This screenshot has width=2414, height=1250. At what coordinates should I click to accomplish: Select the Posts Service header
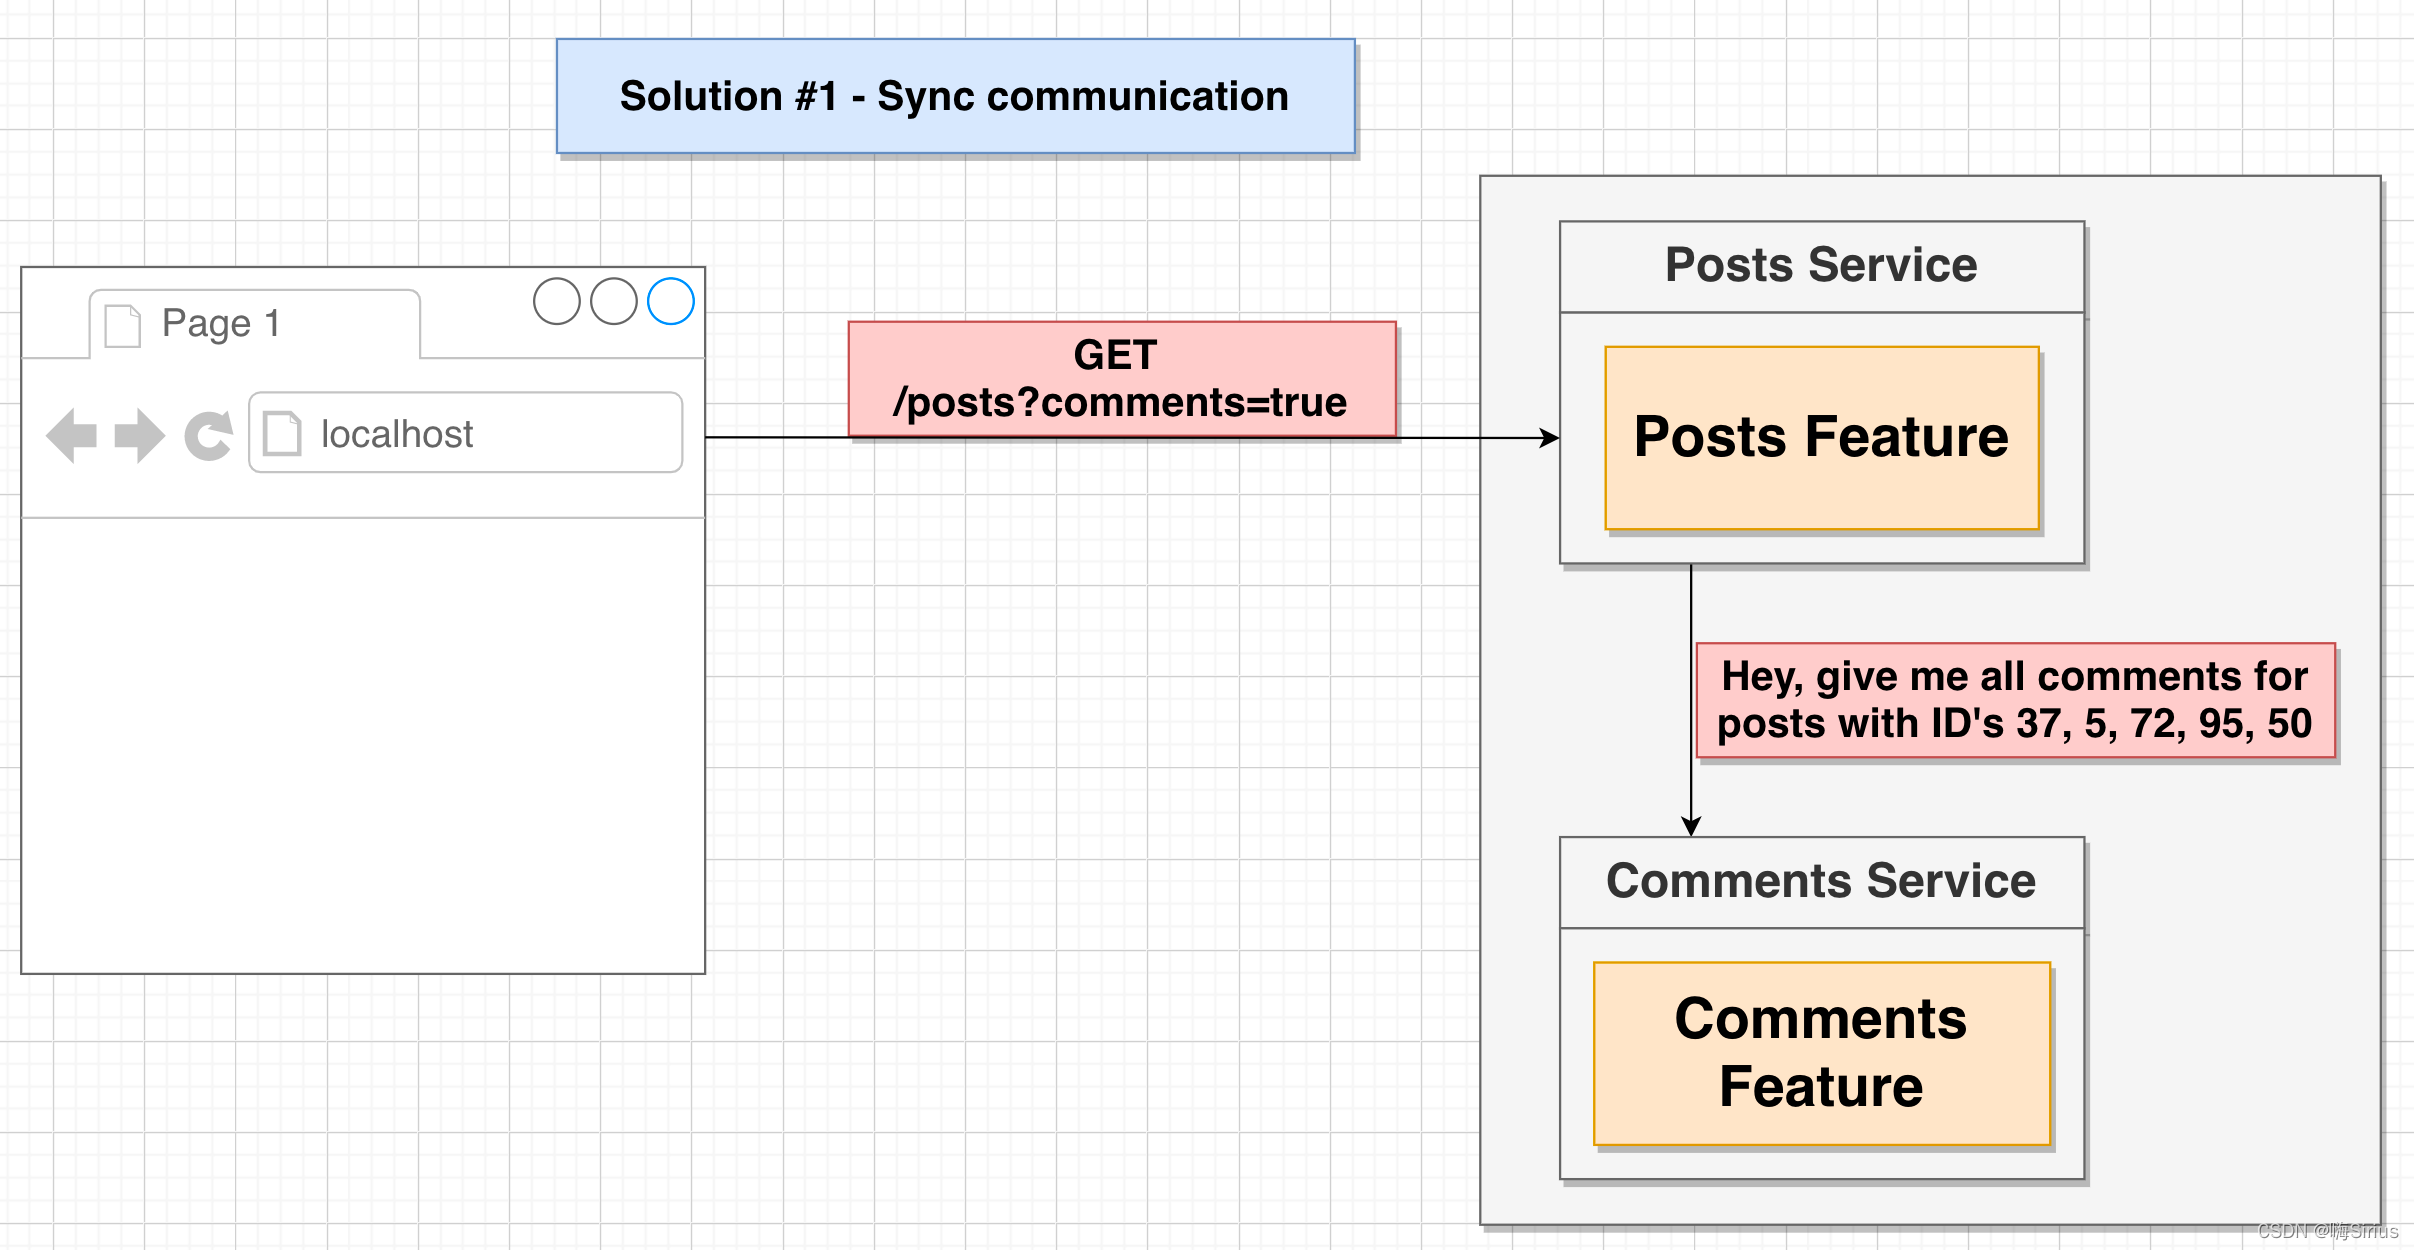tap(1822, 266)
